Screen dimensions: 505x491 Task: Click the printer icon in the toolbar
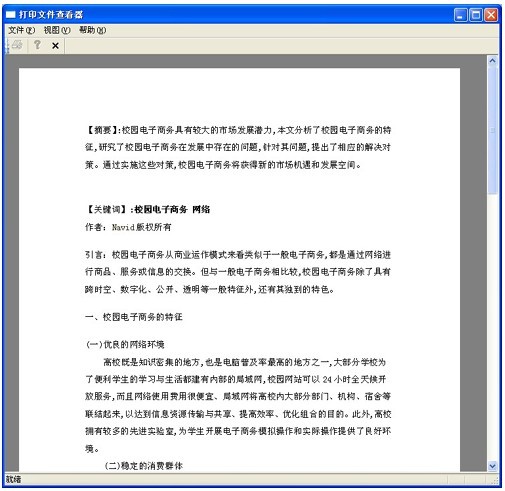17,45
